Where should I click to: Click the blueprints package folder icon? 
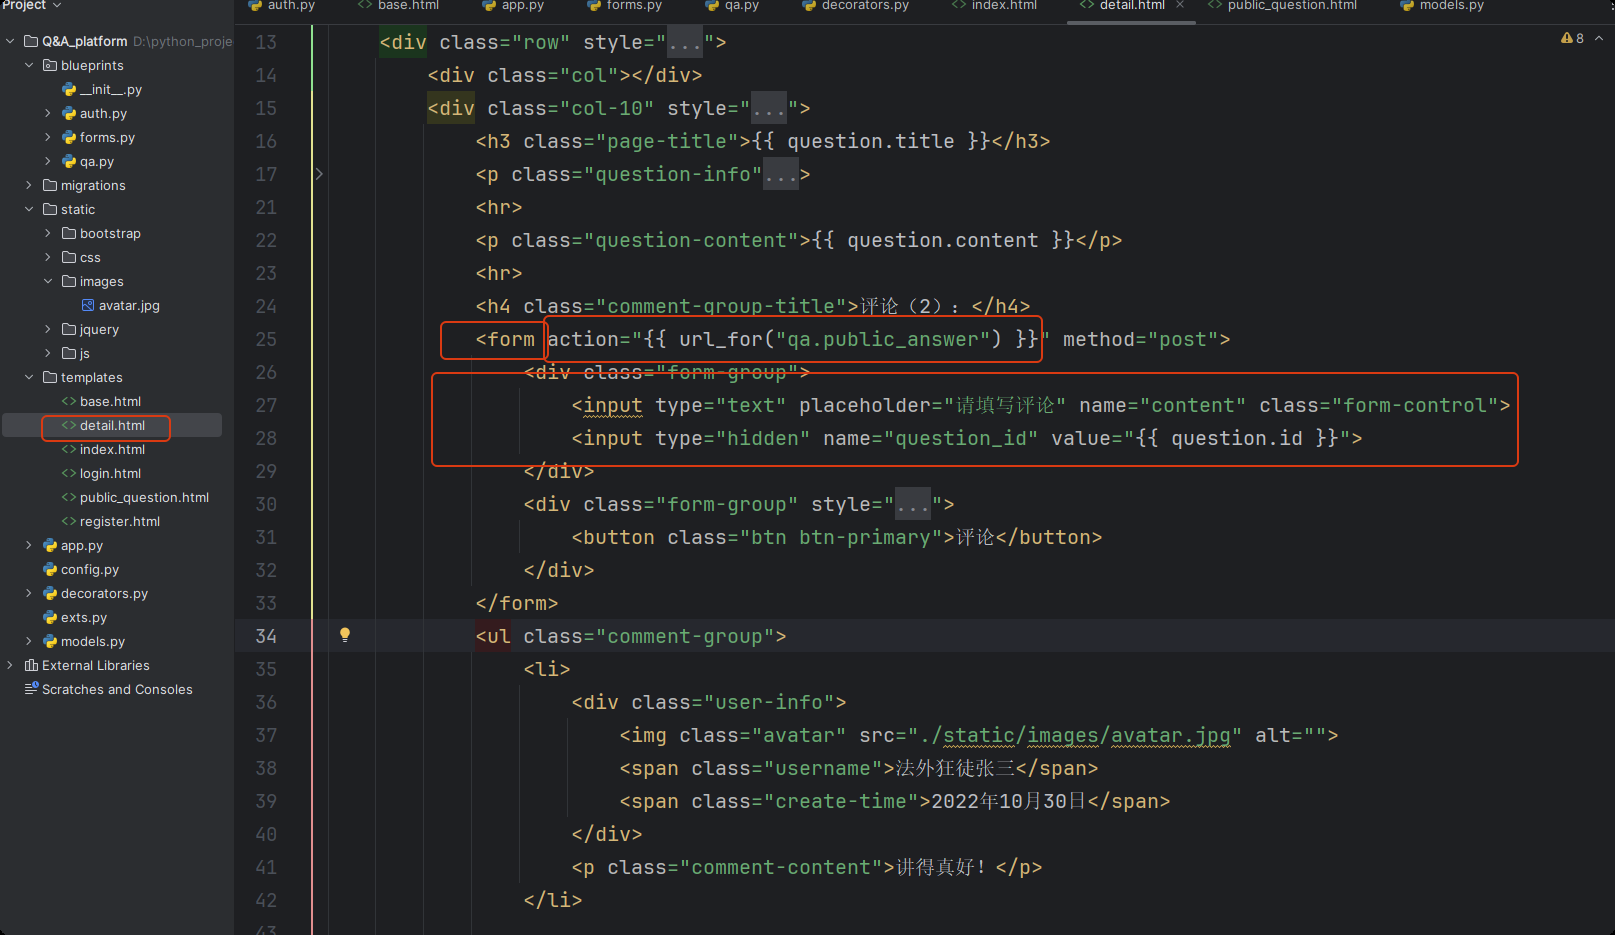50,65
